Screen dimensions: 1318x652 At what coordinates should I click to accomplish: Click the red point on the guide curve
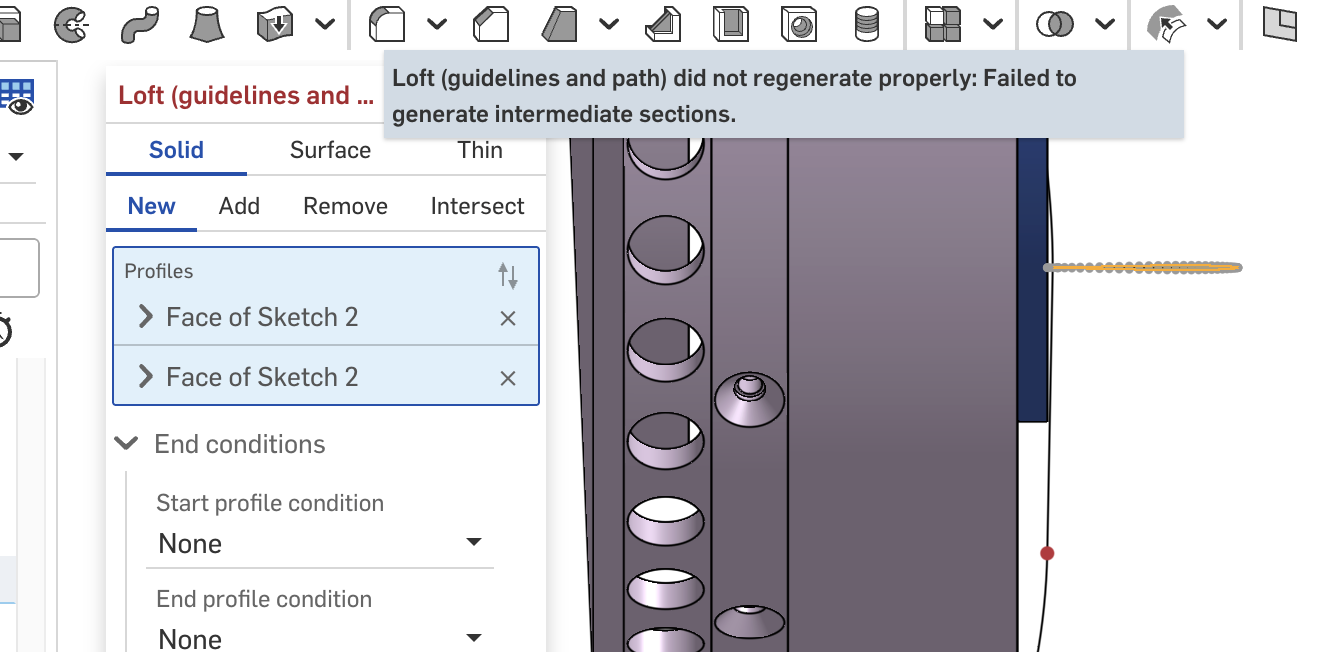tap(1047, 553)
